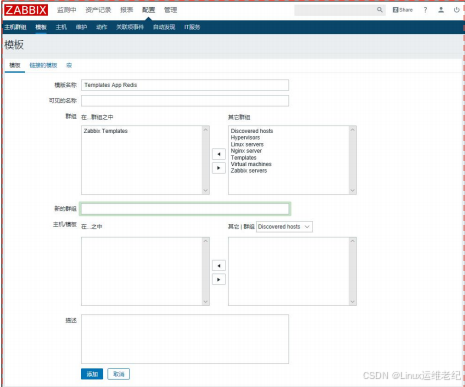Select 'Hypervisors' in other groups list

point(245,137)
